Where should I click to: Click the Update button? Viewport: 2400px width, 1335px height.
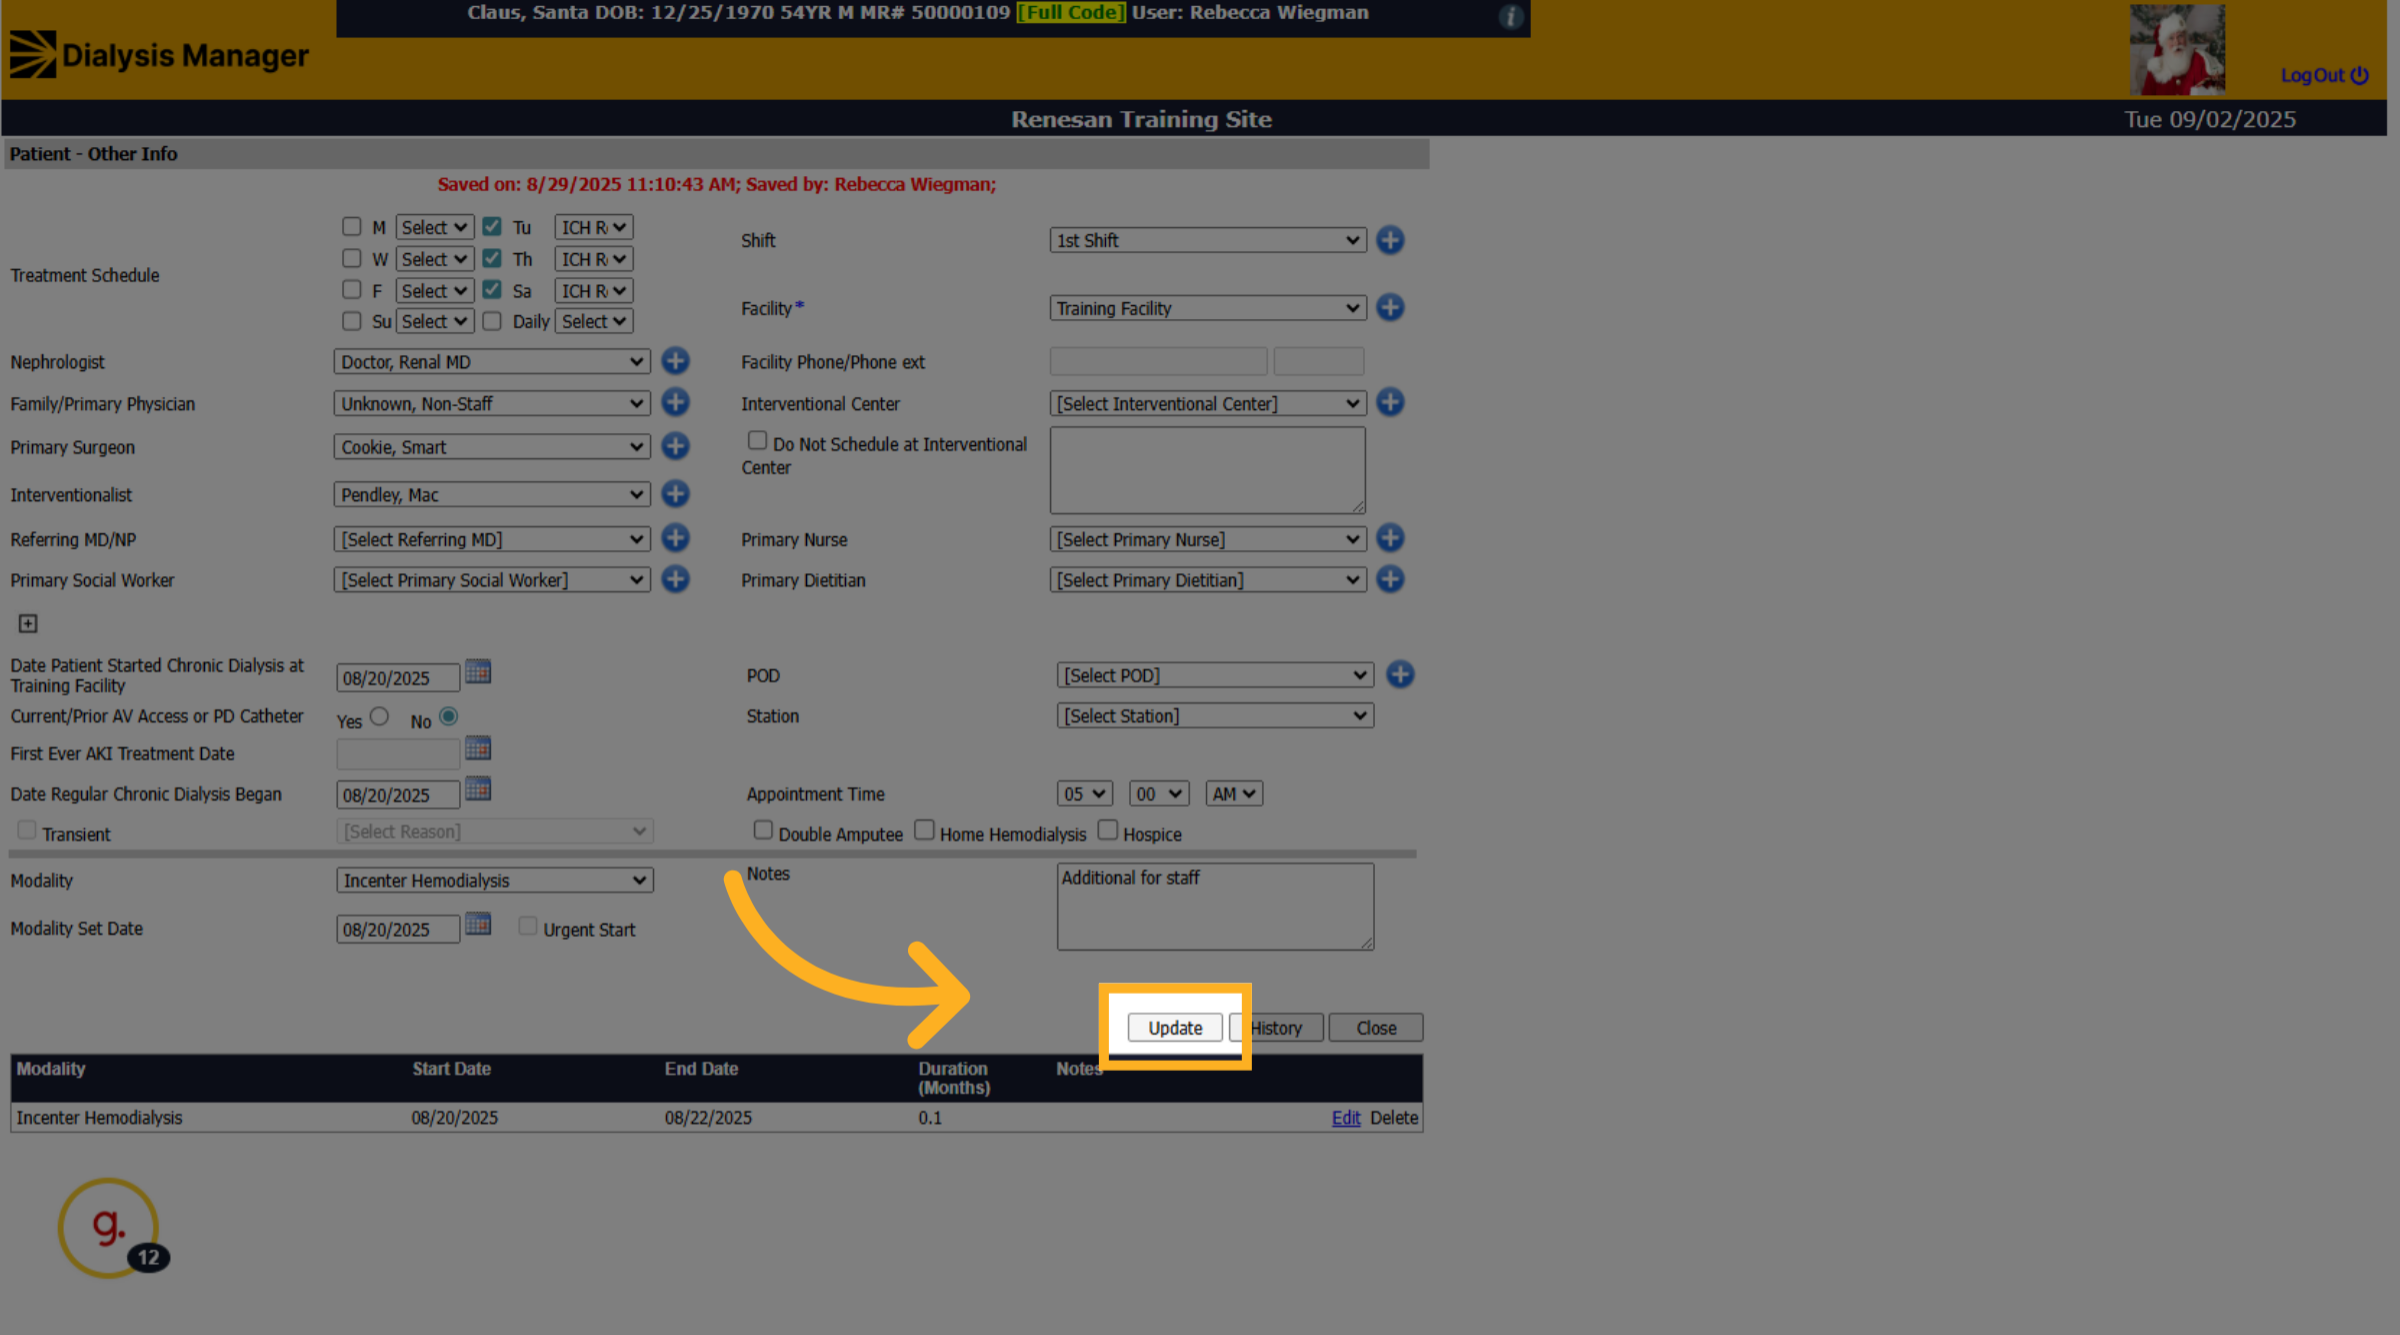1175,1028
